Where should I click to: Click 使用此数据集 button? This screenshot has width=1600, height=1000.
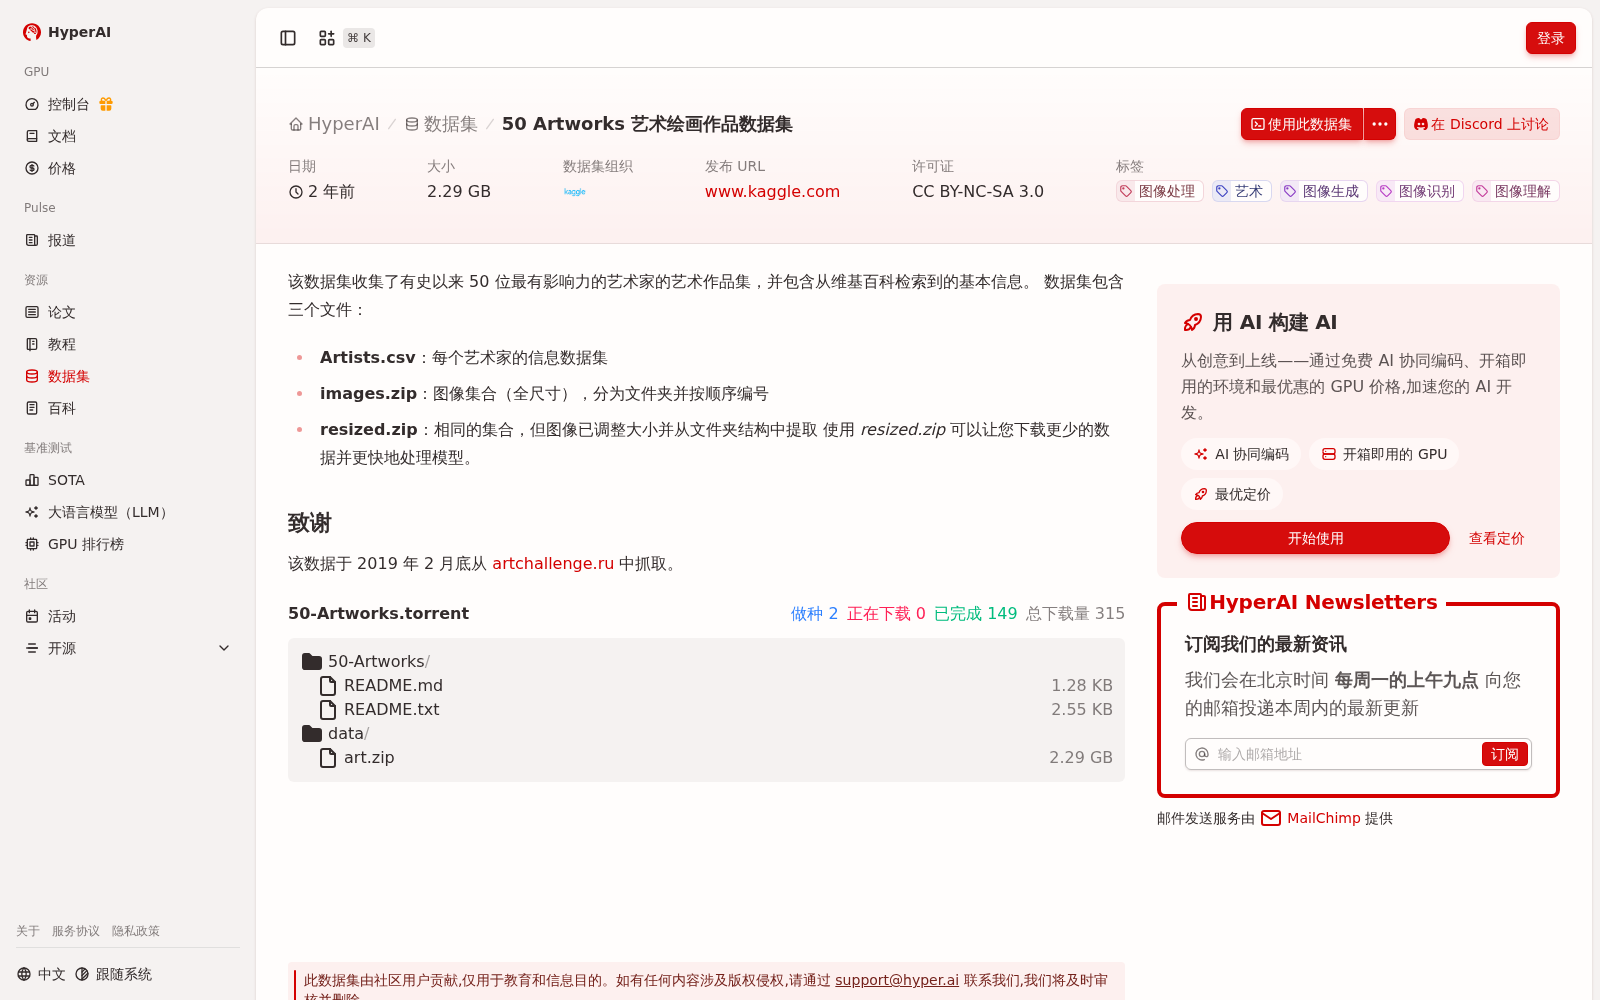coord(1302,124)
